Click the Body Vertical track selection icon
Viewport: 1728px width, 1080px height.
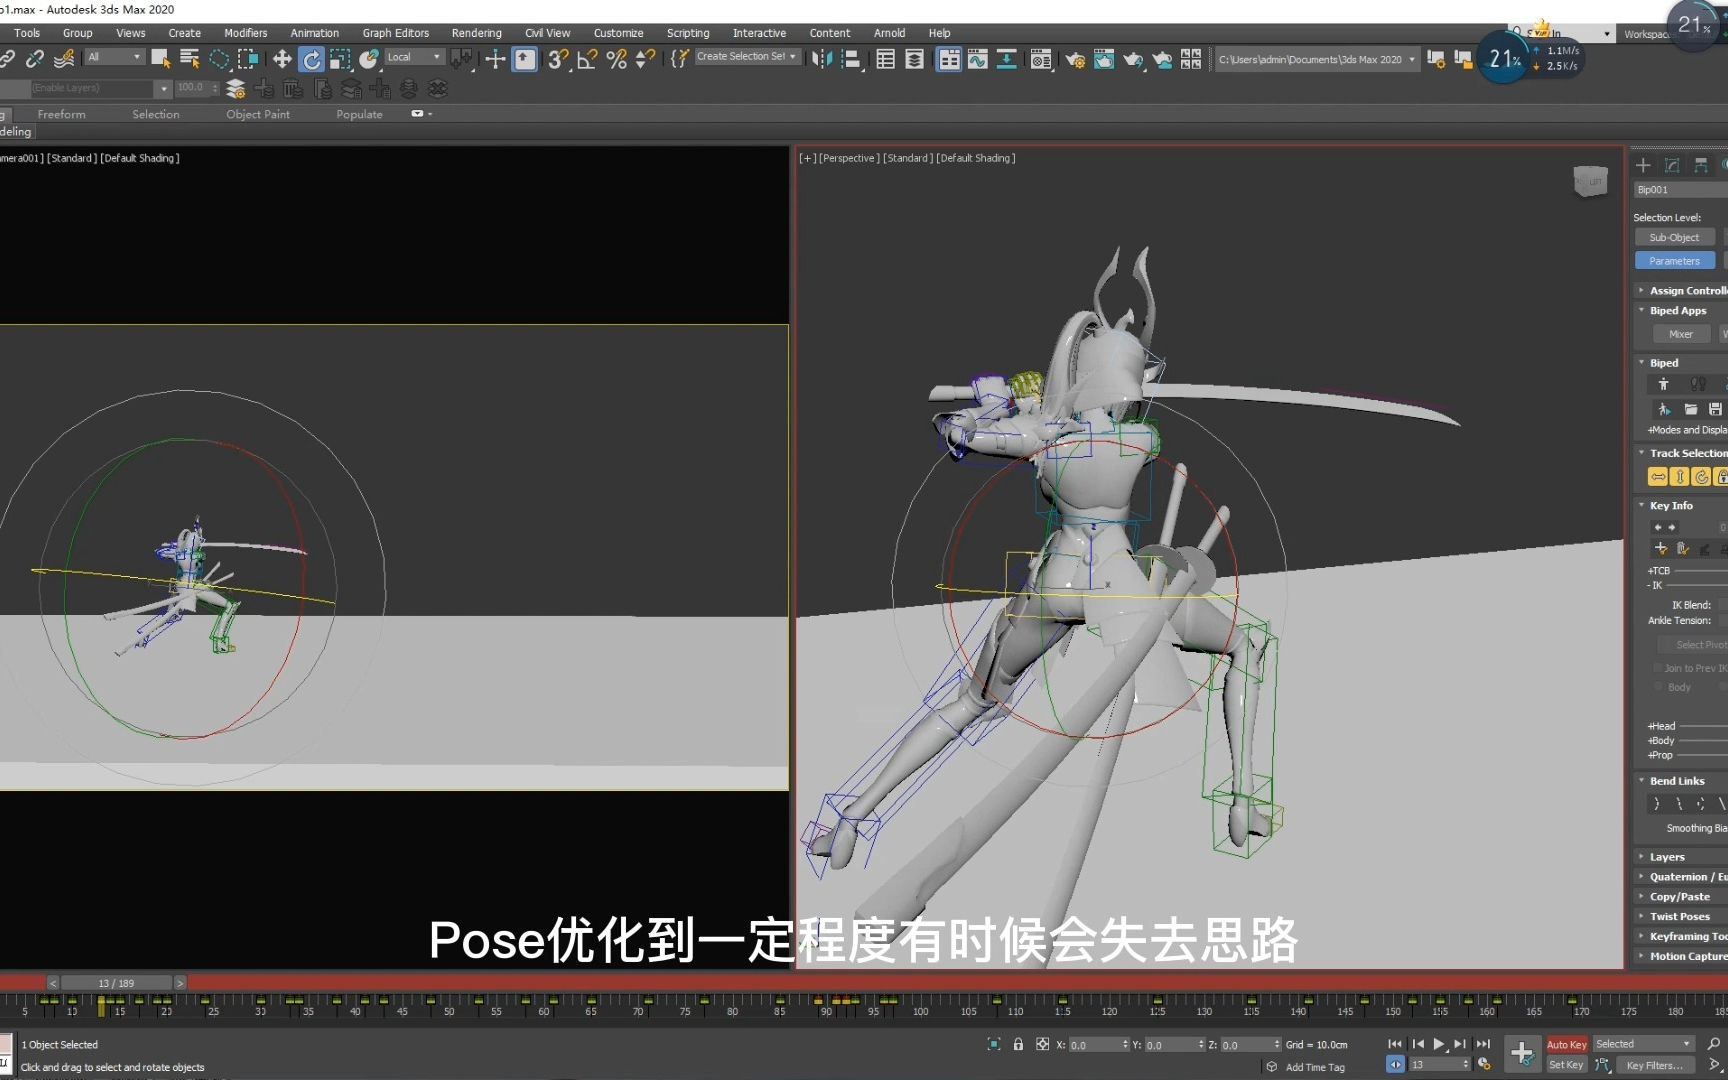[1680, 477]
